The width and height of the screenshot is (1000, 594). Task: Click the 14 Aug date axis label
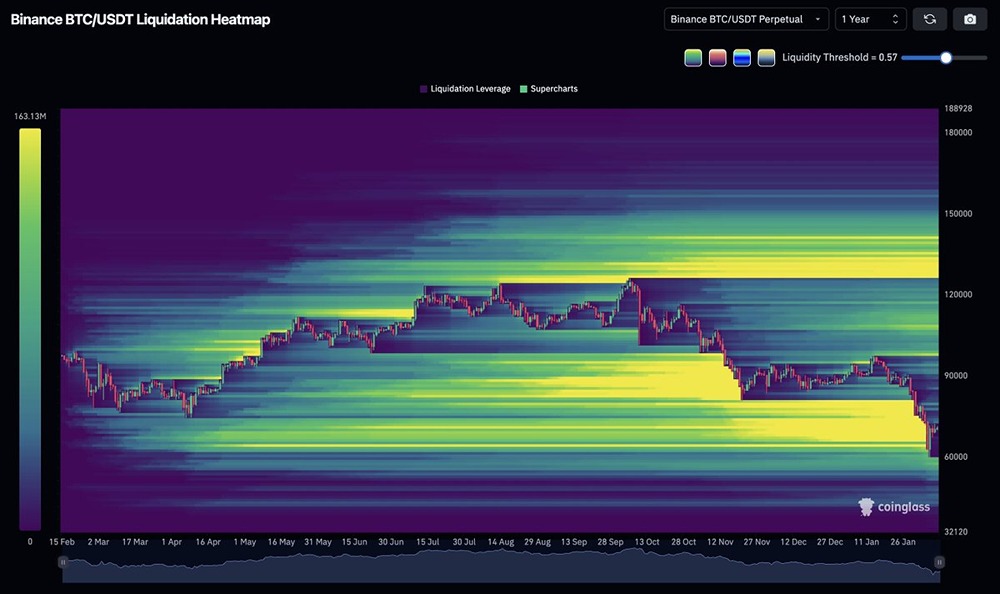point(501,542)
